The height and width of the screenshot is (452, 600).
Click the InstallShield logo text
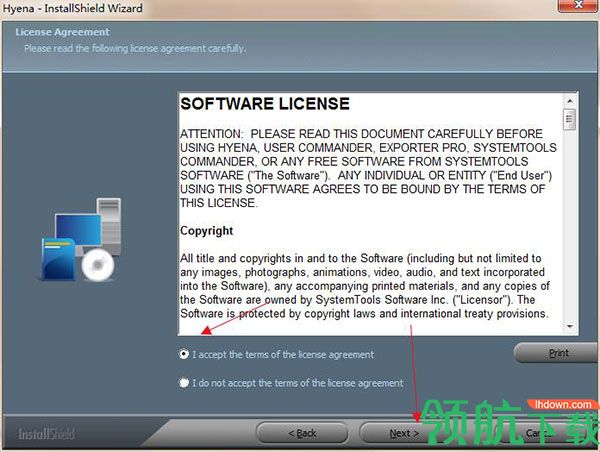click(46, 434)
